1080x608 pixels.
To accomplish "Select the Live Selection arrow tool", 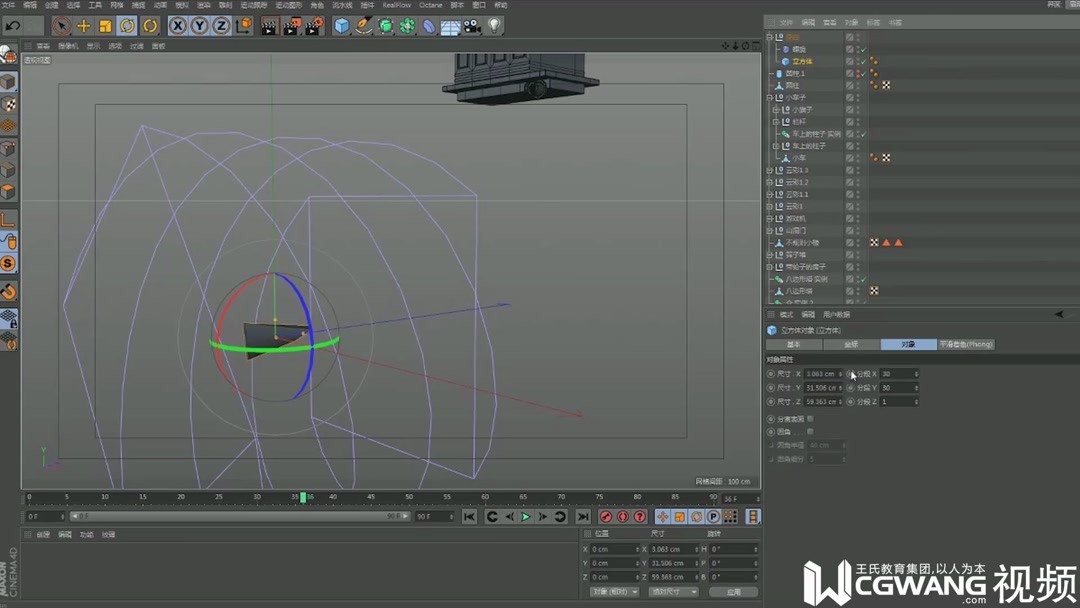I will click(61, 26).
